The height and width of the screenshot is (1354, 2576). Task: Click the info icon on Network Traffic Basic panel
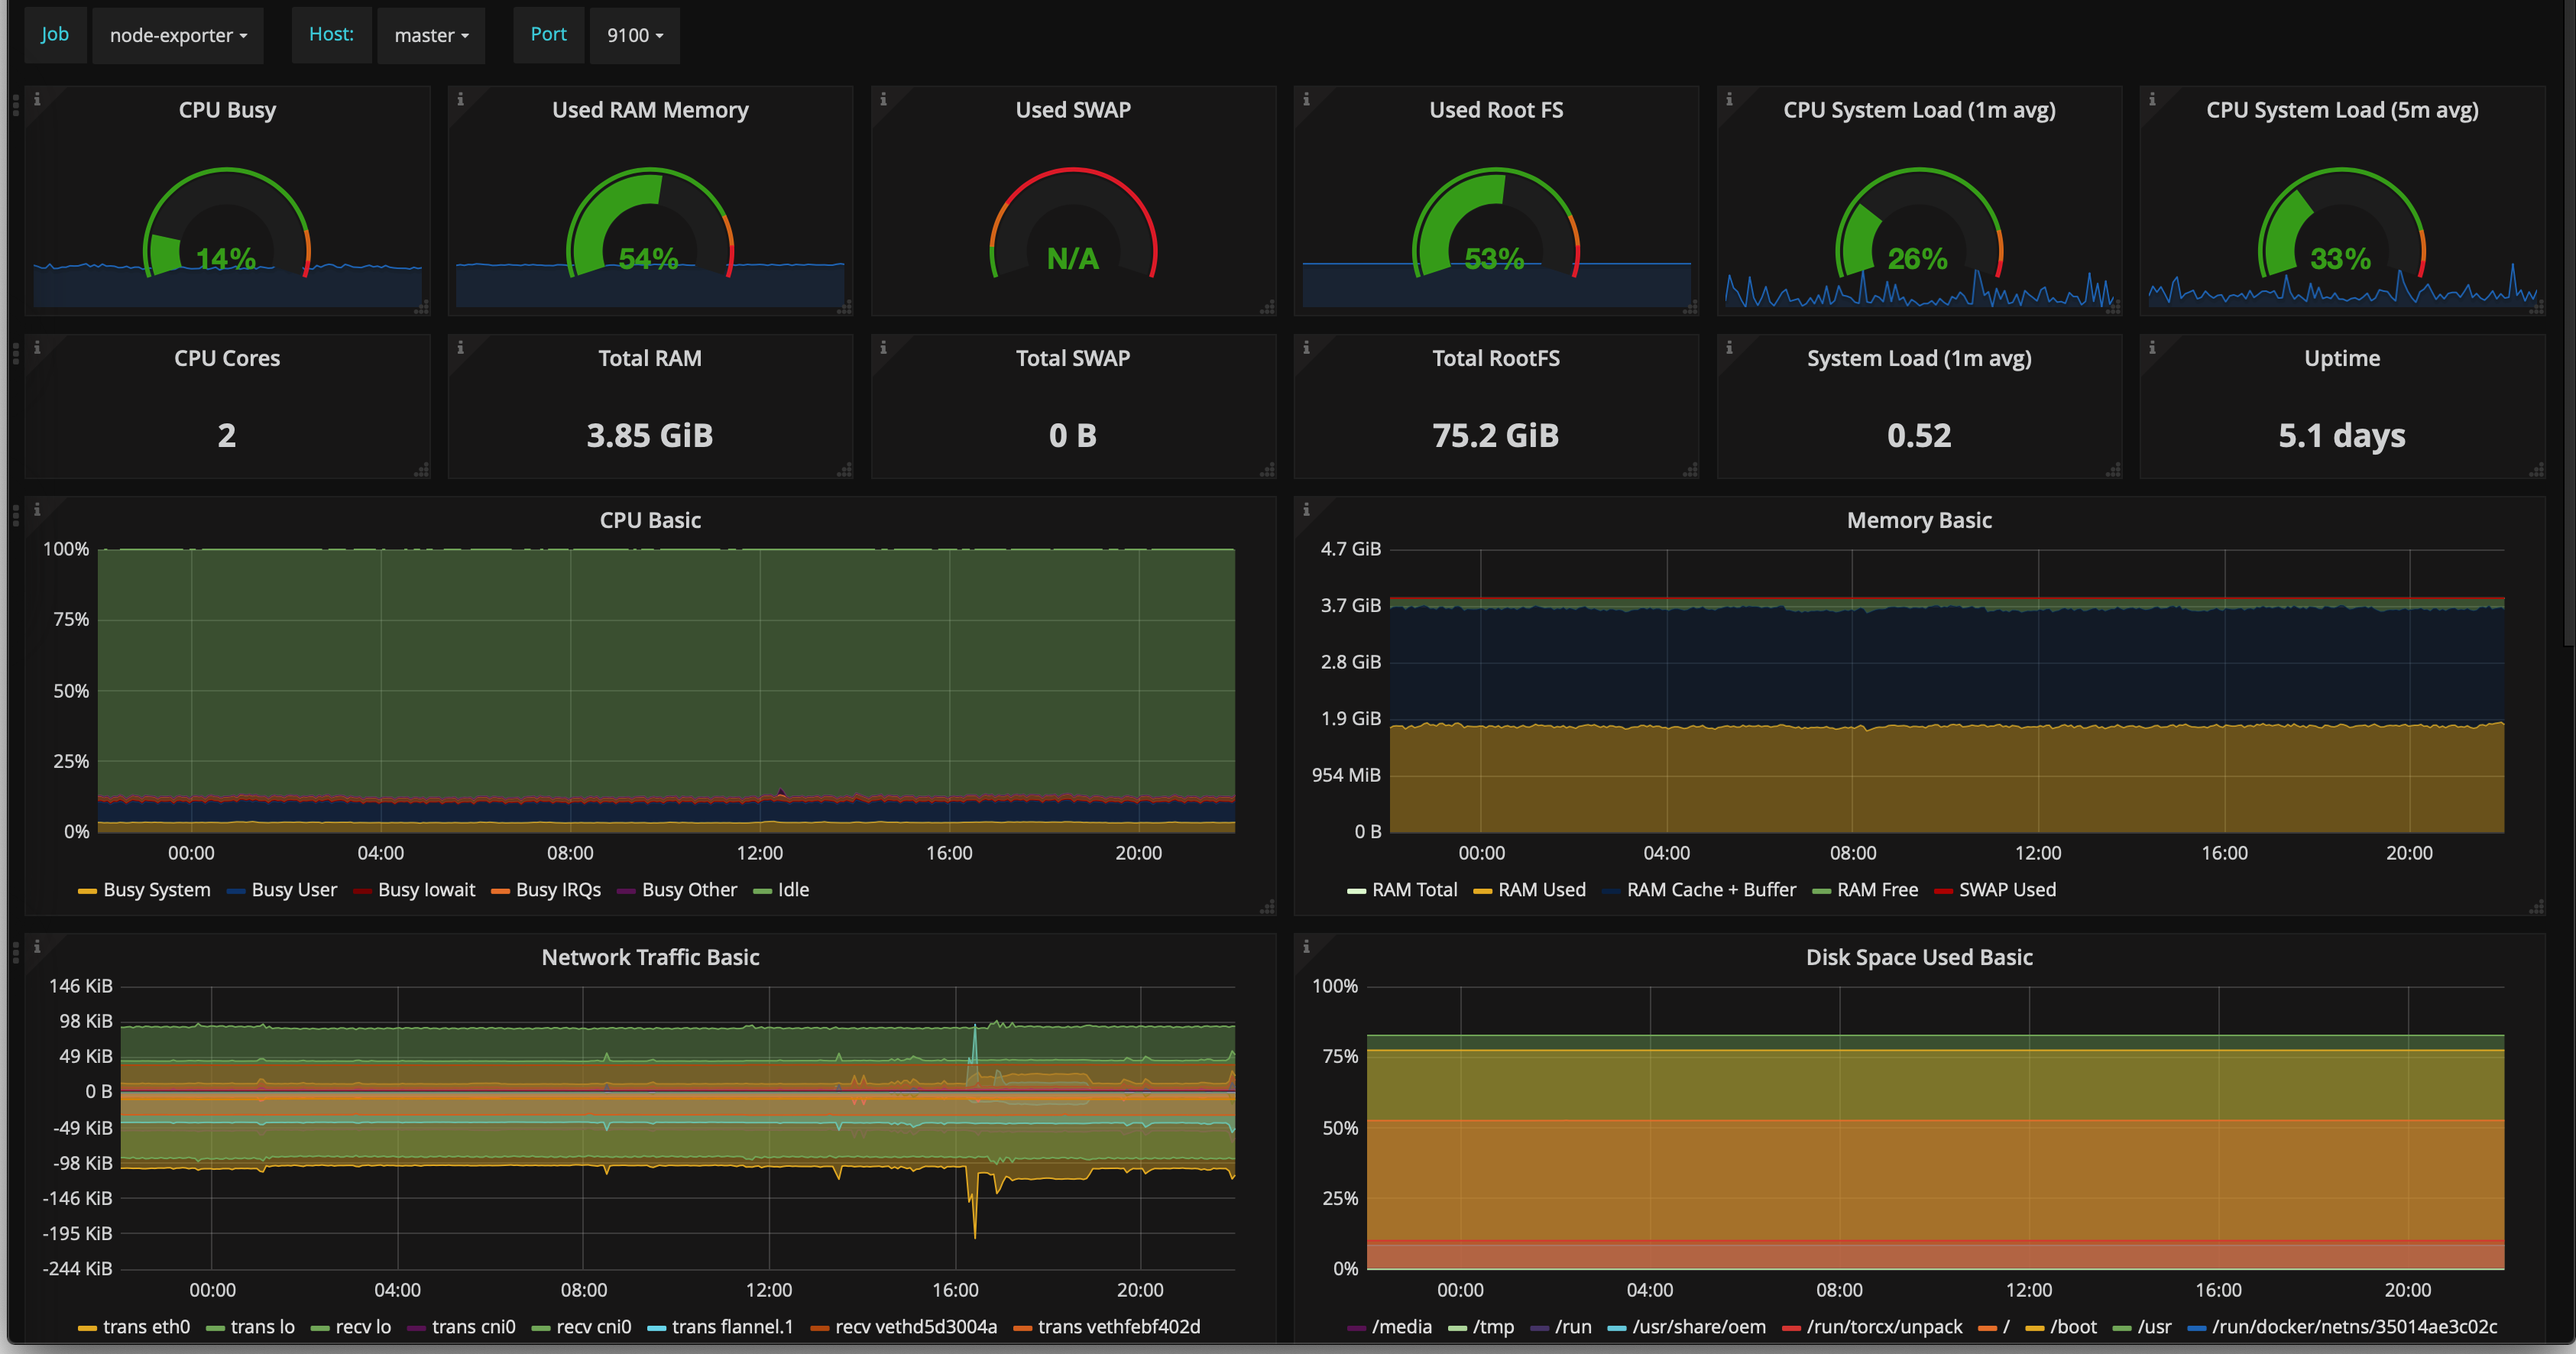tap(37, 946)
